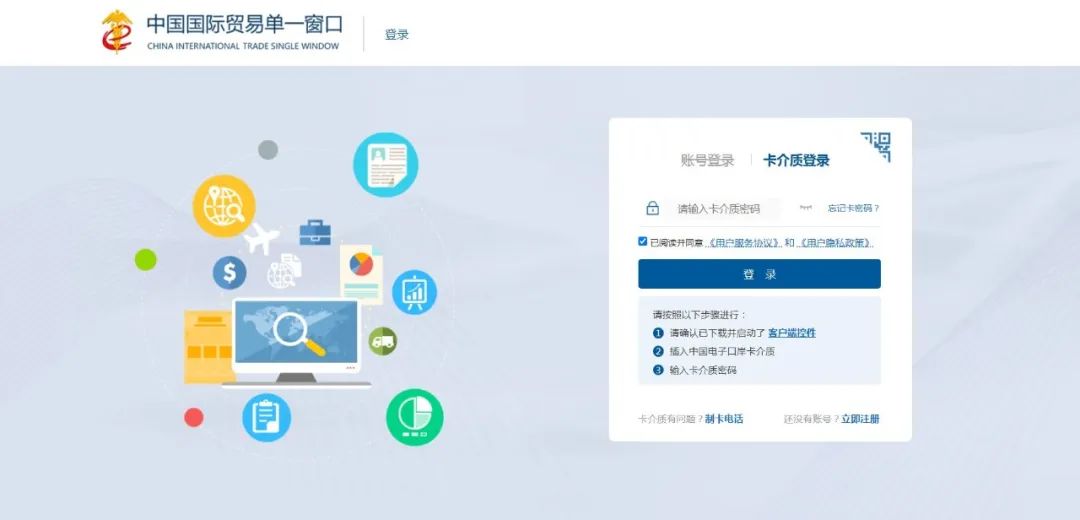The image size is (1080, 520).
Task: Click the 立即注册 register link
Action: (x=860, y=419)
